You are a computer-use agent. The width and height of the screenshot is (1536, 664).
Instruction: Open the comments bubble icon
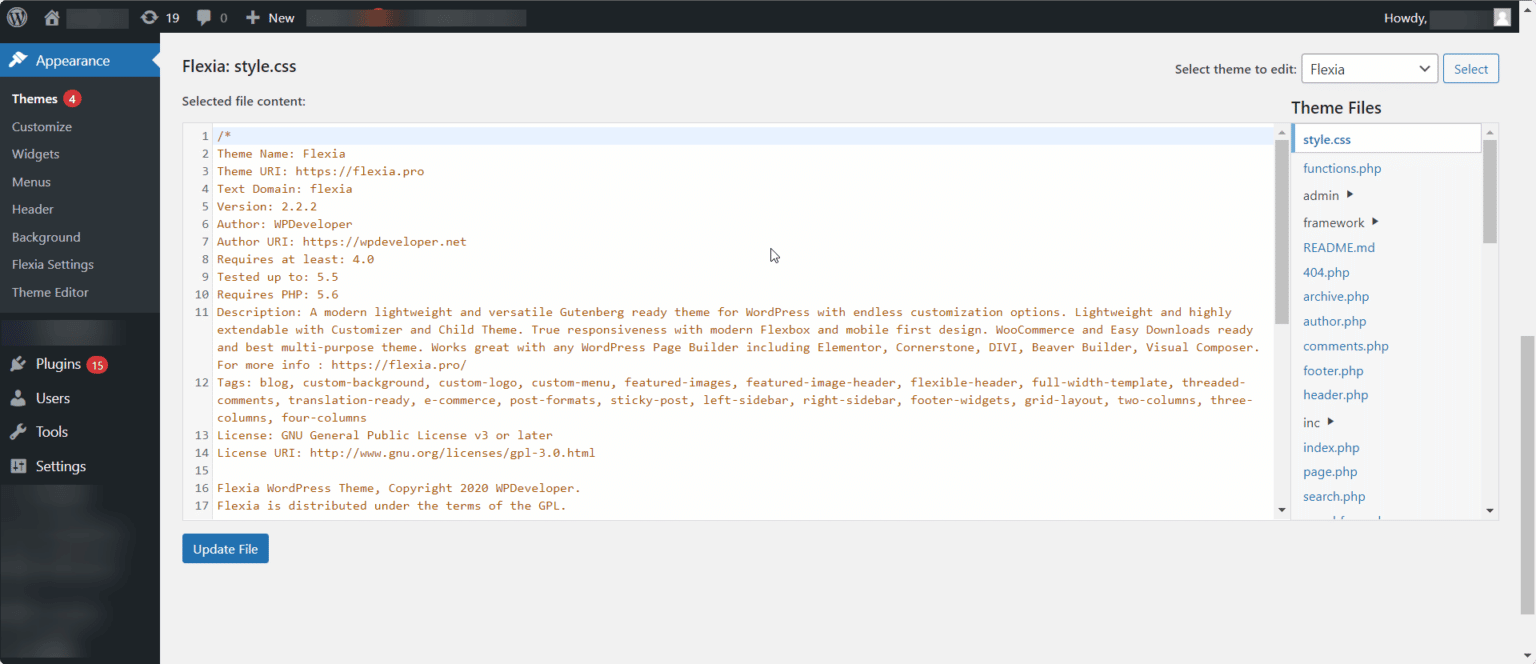[x=204, y=17]
